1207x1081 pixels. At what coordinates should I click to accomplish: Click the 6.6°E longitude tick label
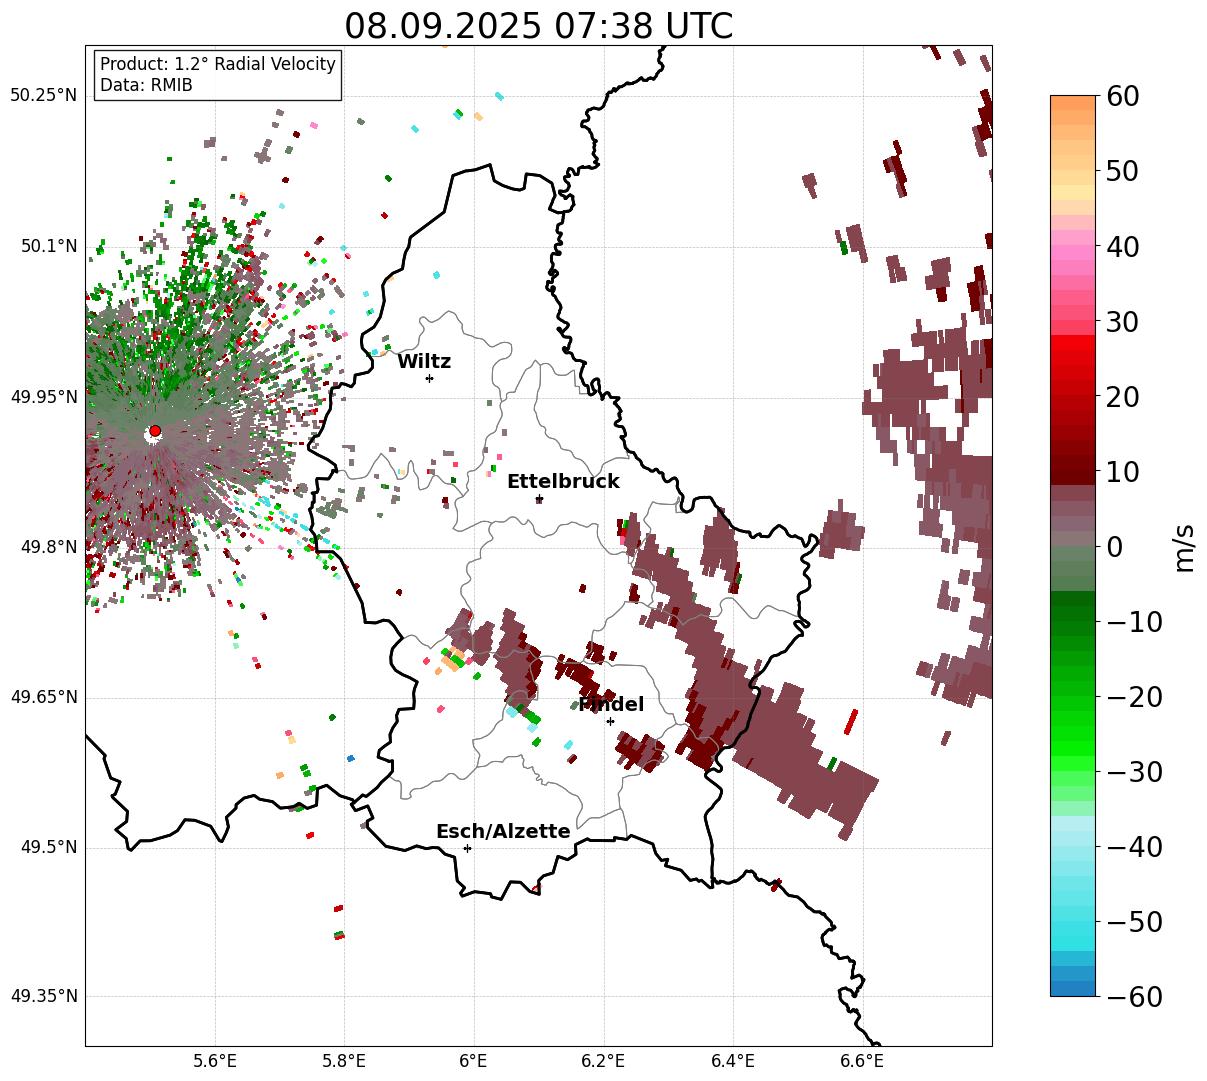click(862, 1061)
